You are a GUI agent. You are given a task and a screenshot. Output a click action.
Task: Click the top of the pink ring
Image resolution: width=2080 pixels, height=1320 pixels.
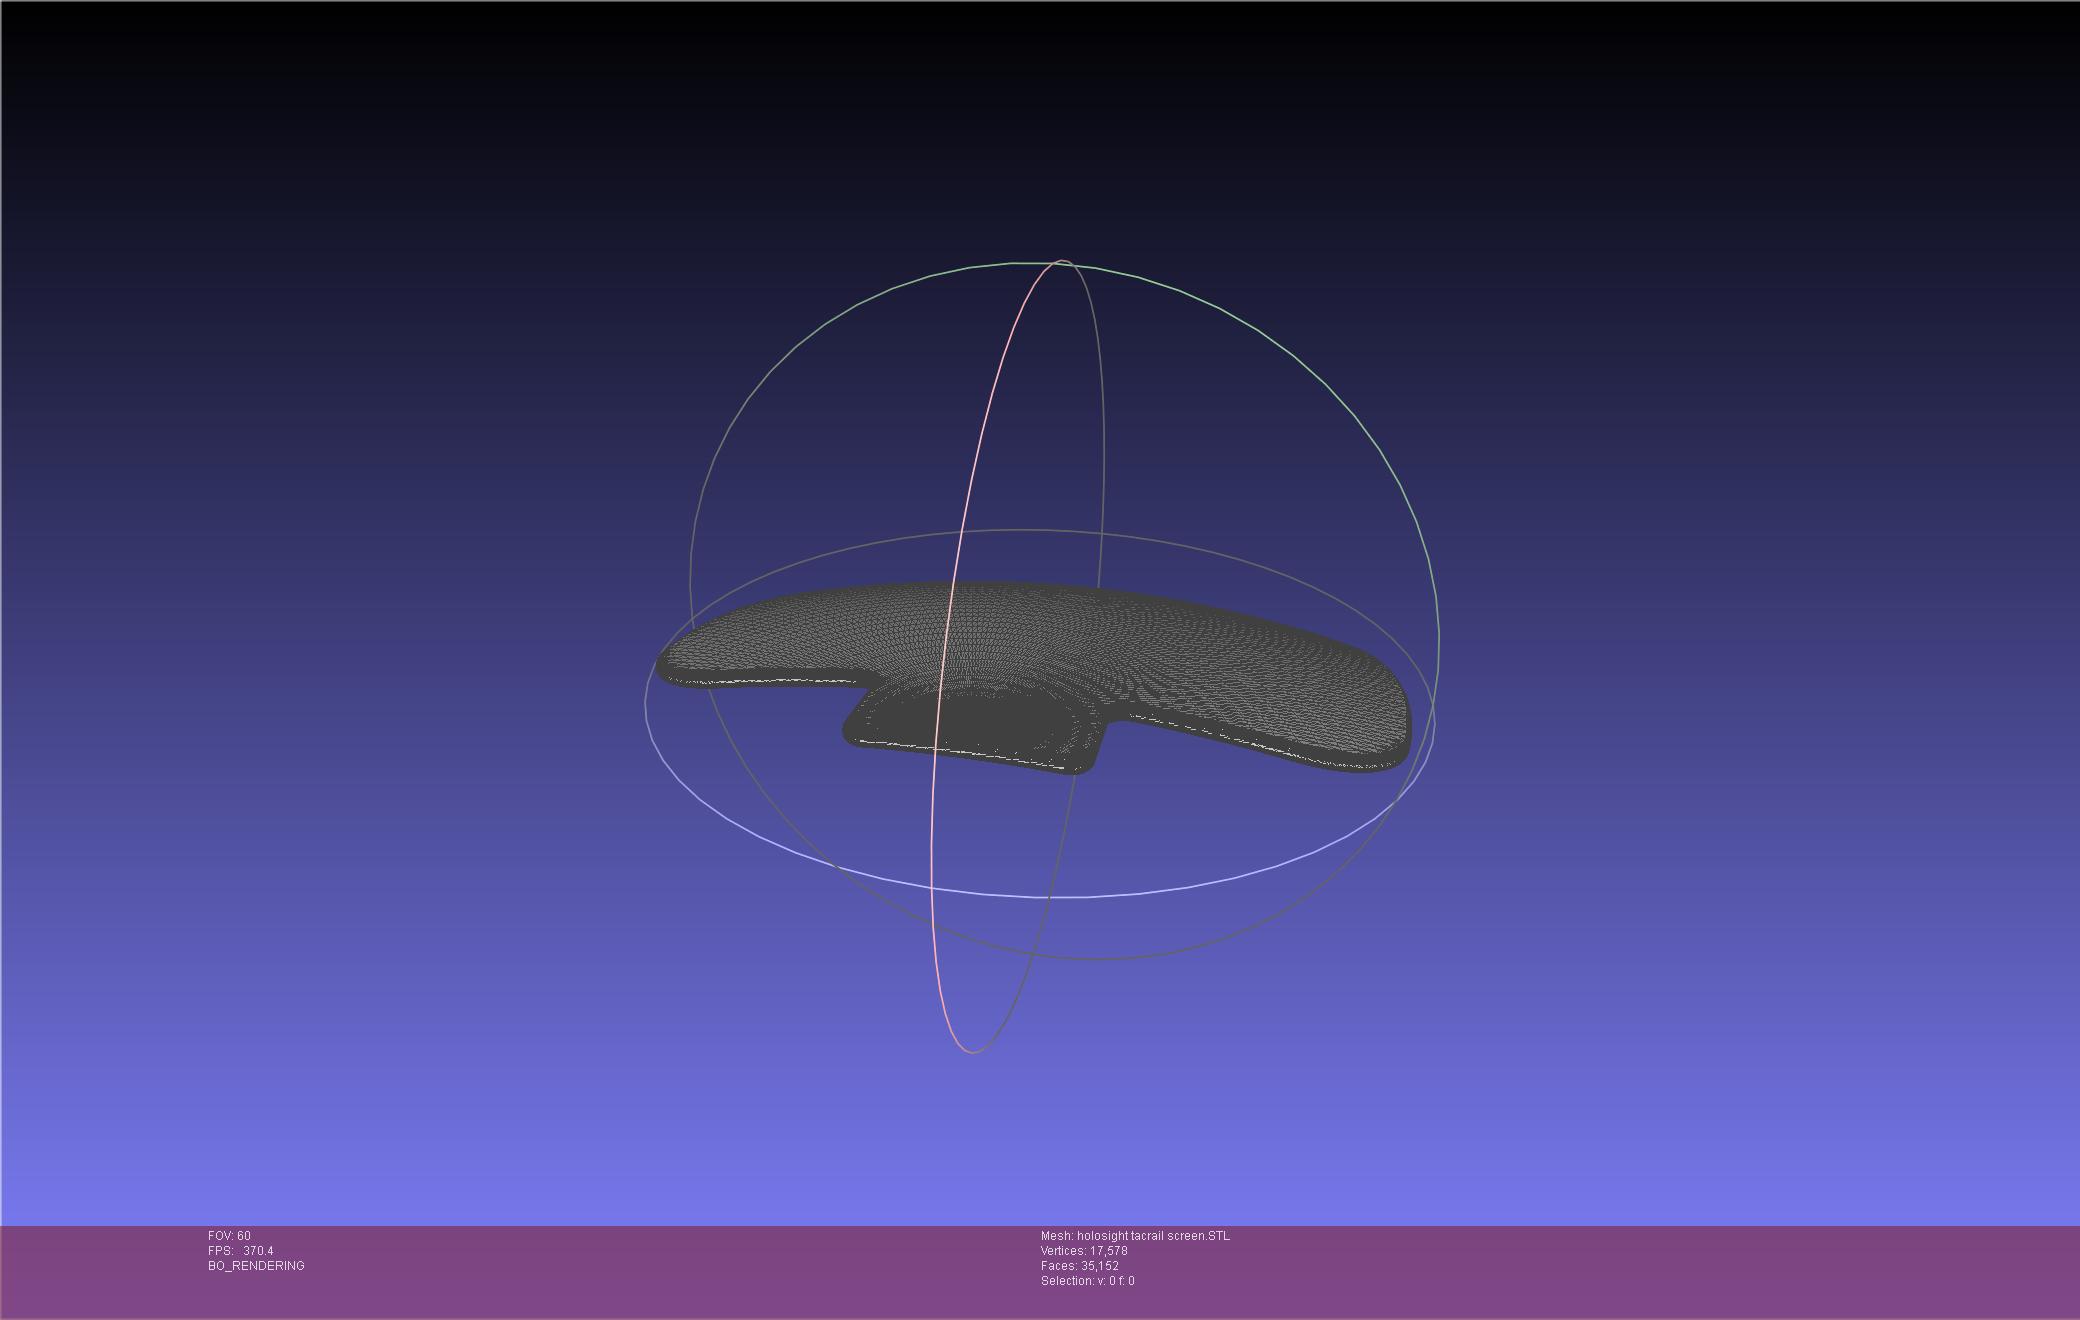(x=1062, y=262)
